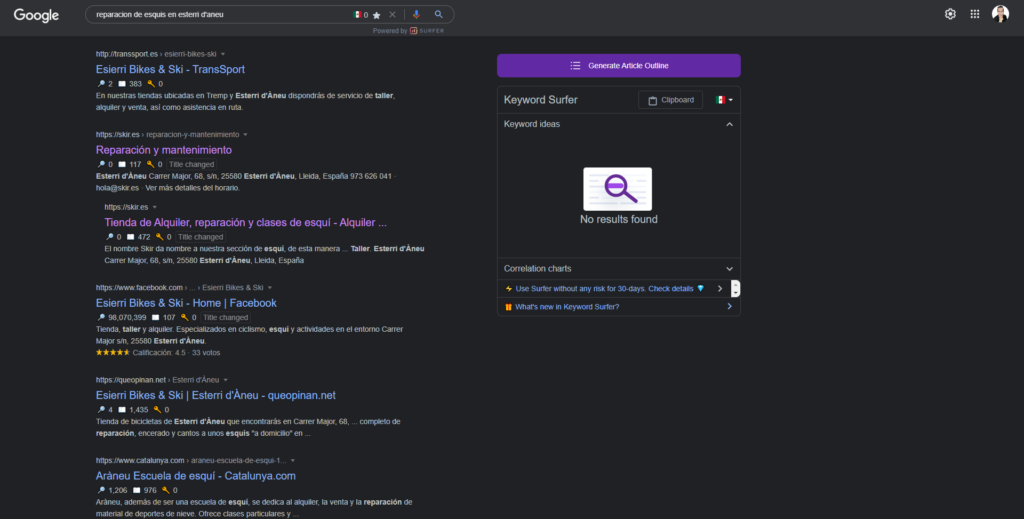The image size is (1024, 519).
Task: Open Esierri Bikes & Ski Facebook result
Action: click(x=186, y=303)
